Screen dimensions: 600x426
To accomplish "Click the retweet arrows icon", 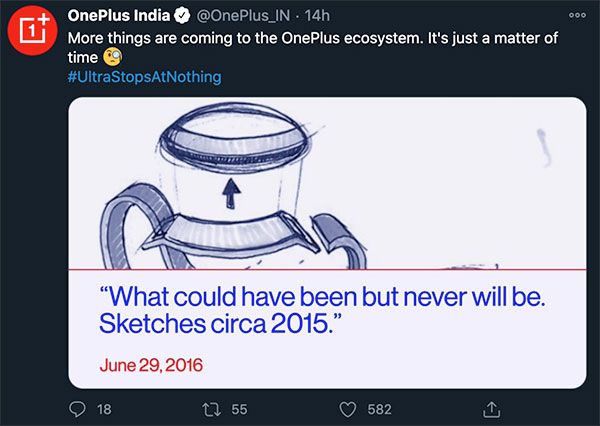I will (211, 409).
